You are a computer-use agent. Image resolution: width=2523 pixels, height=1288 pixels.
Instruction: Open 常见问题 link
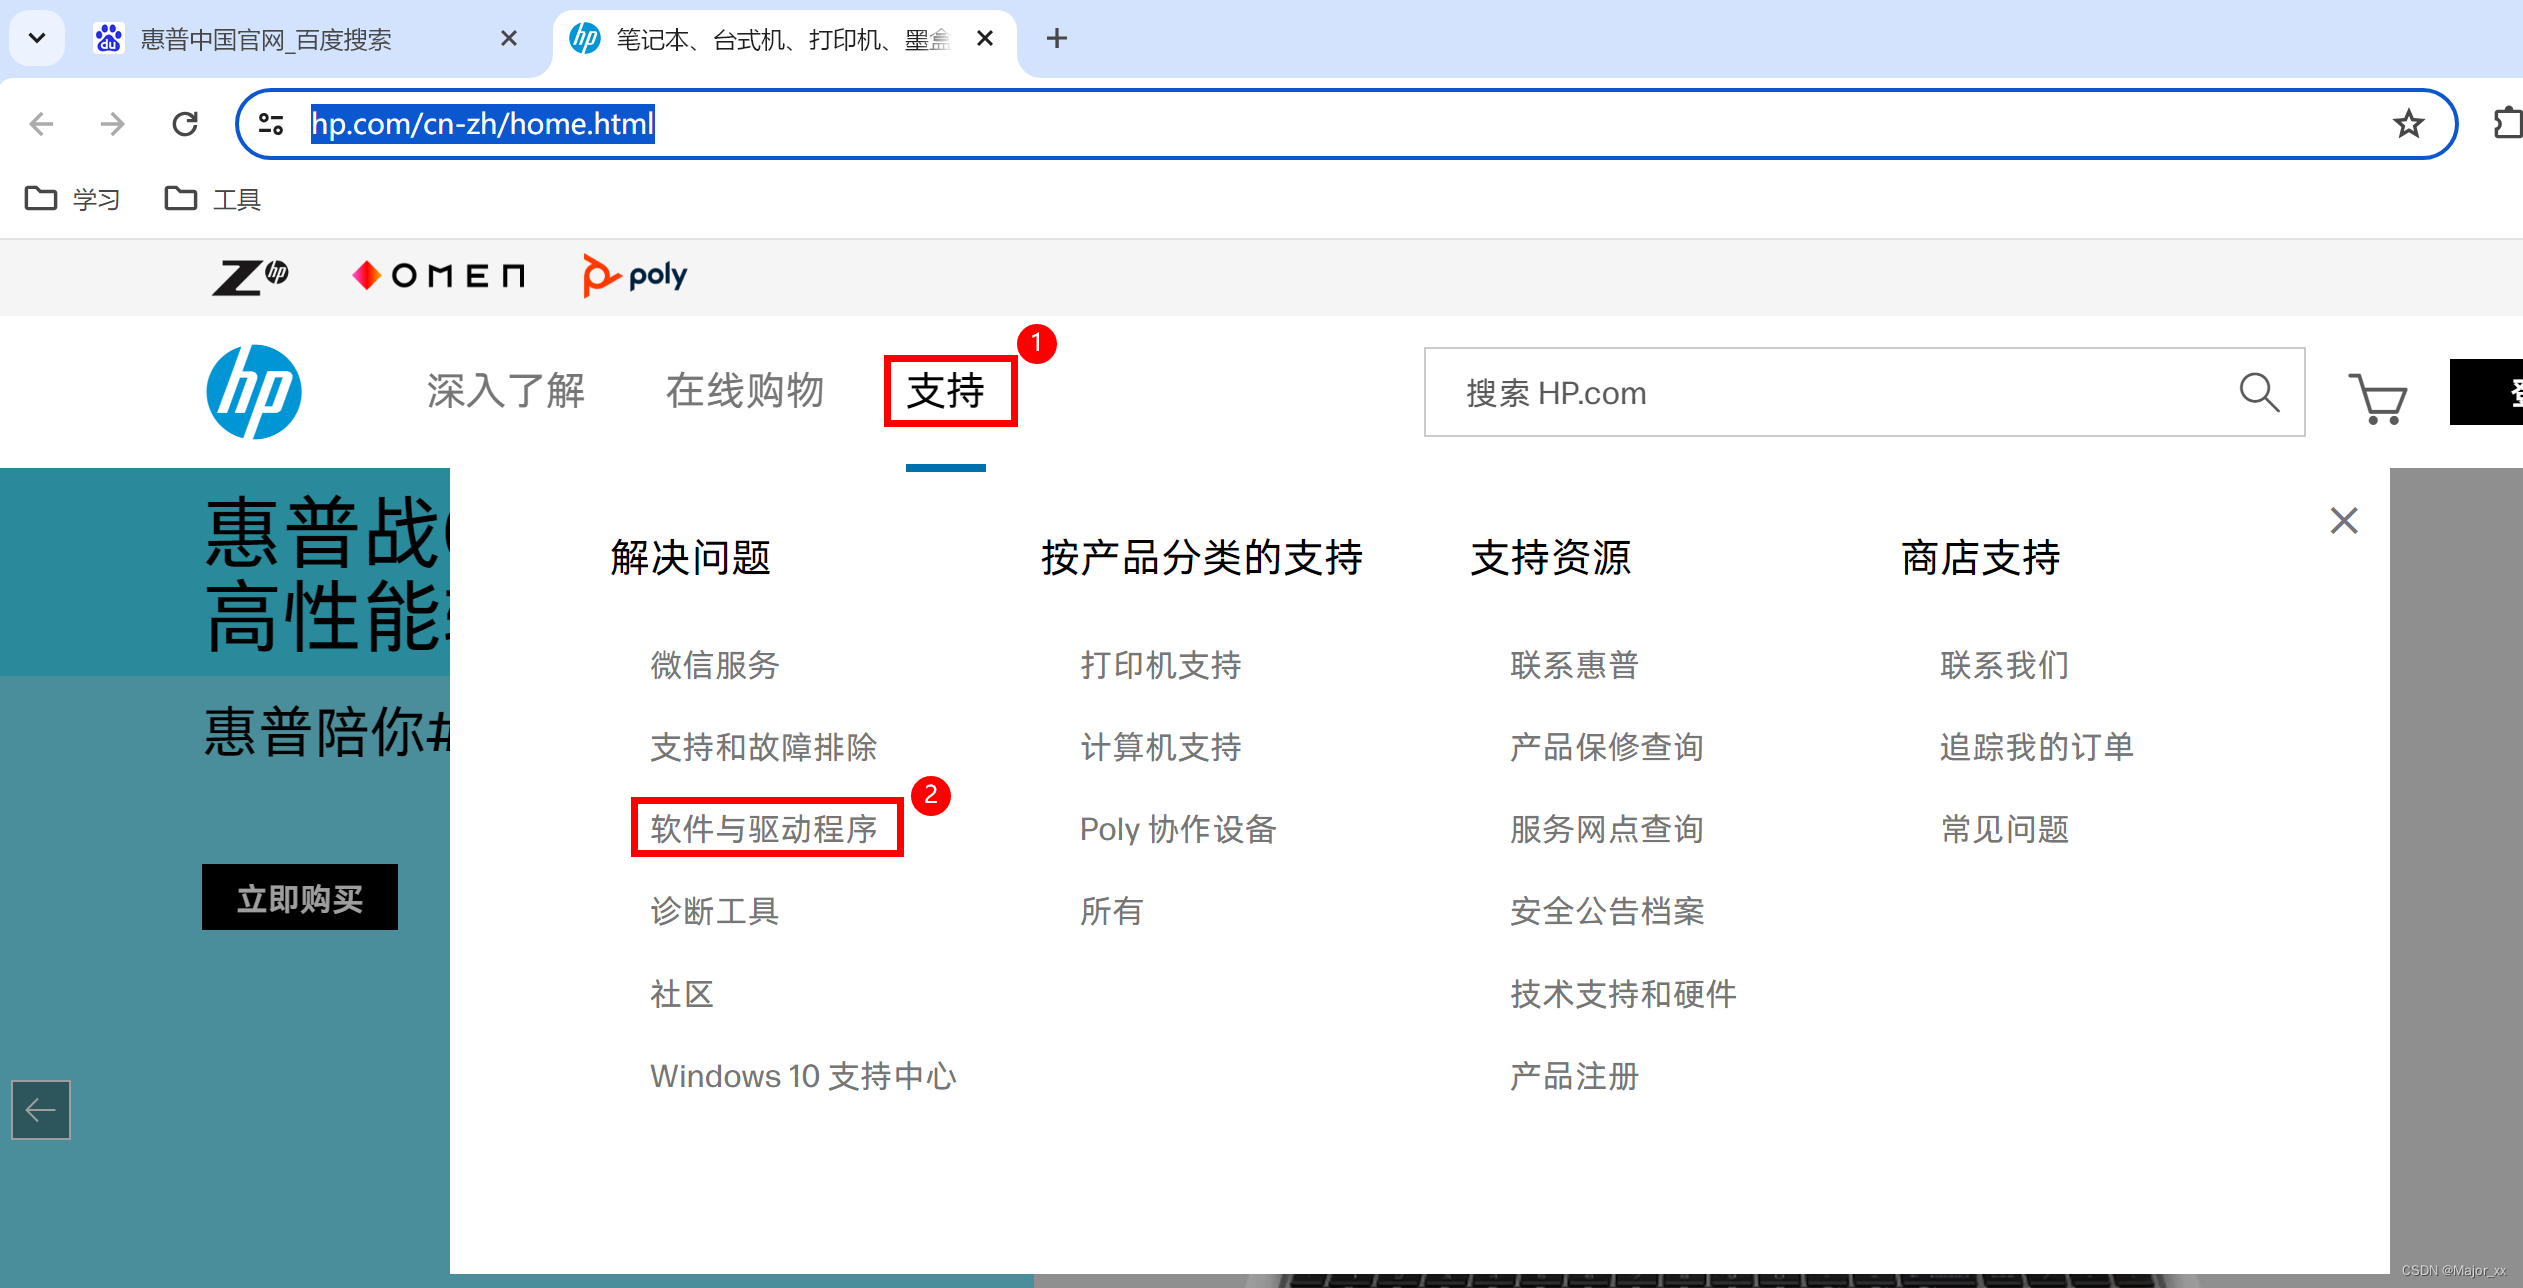(x=2005, y=830)
